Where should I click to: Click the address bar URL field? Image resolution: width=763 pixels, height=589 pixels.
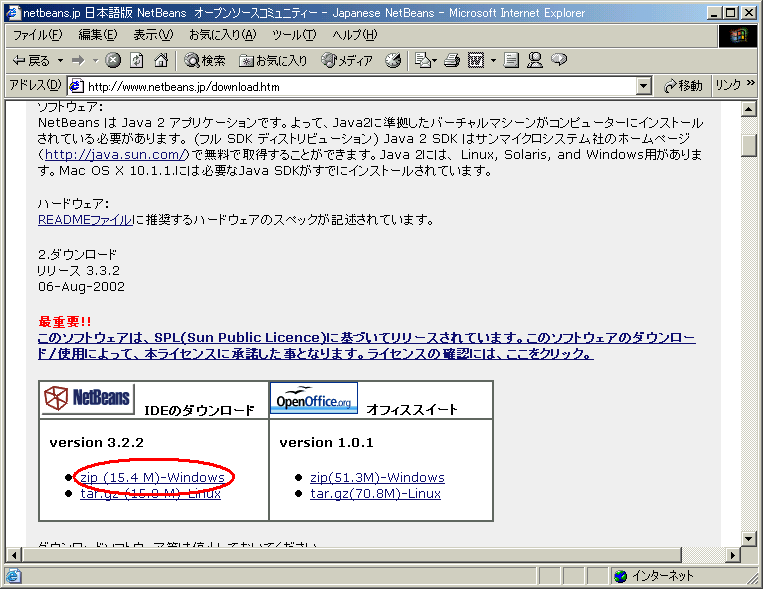click(x=360, y=87)
